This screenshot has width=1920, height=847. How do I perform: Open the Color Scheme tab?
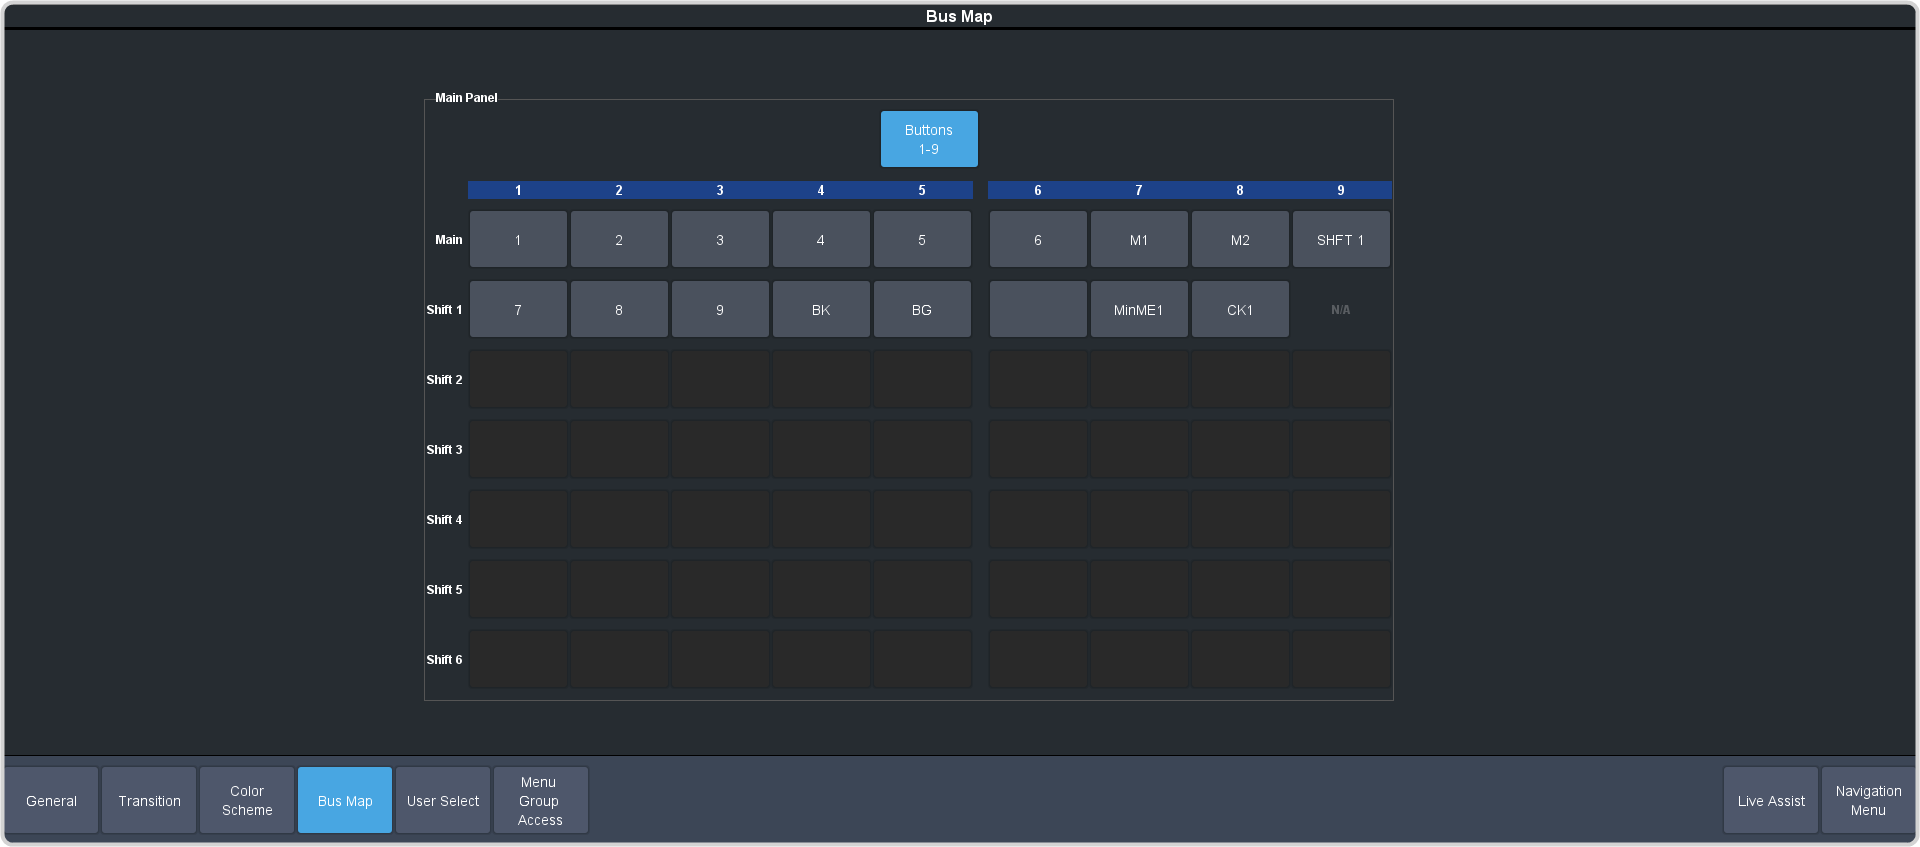(x=247, y=800)
